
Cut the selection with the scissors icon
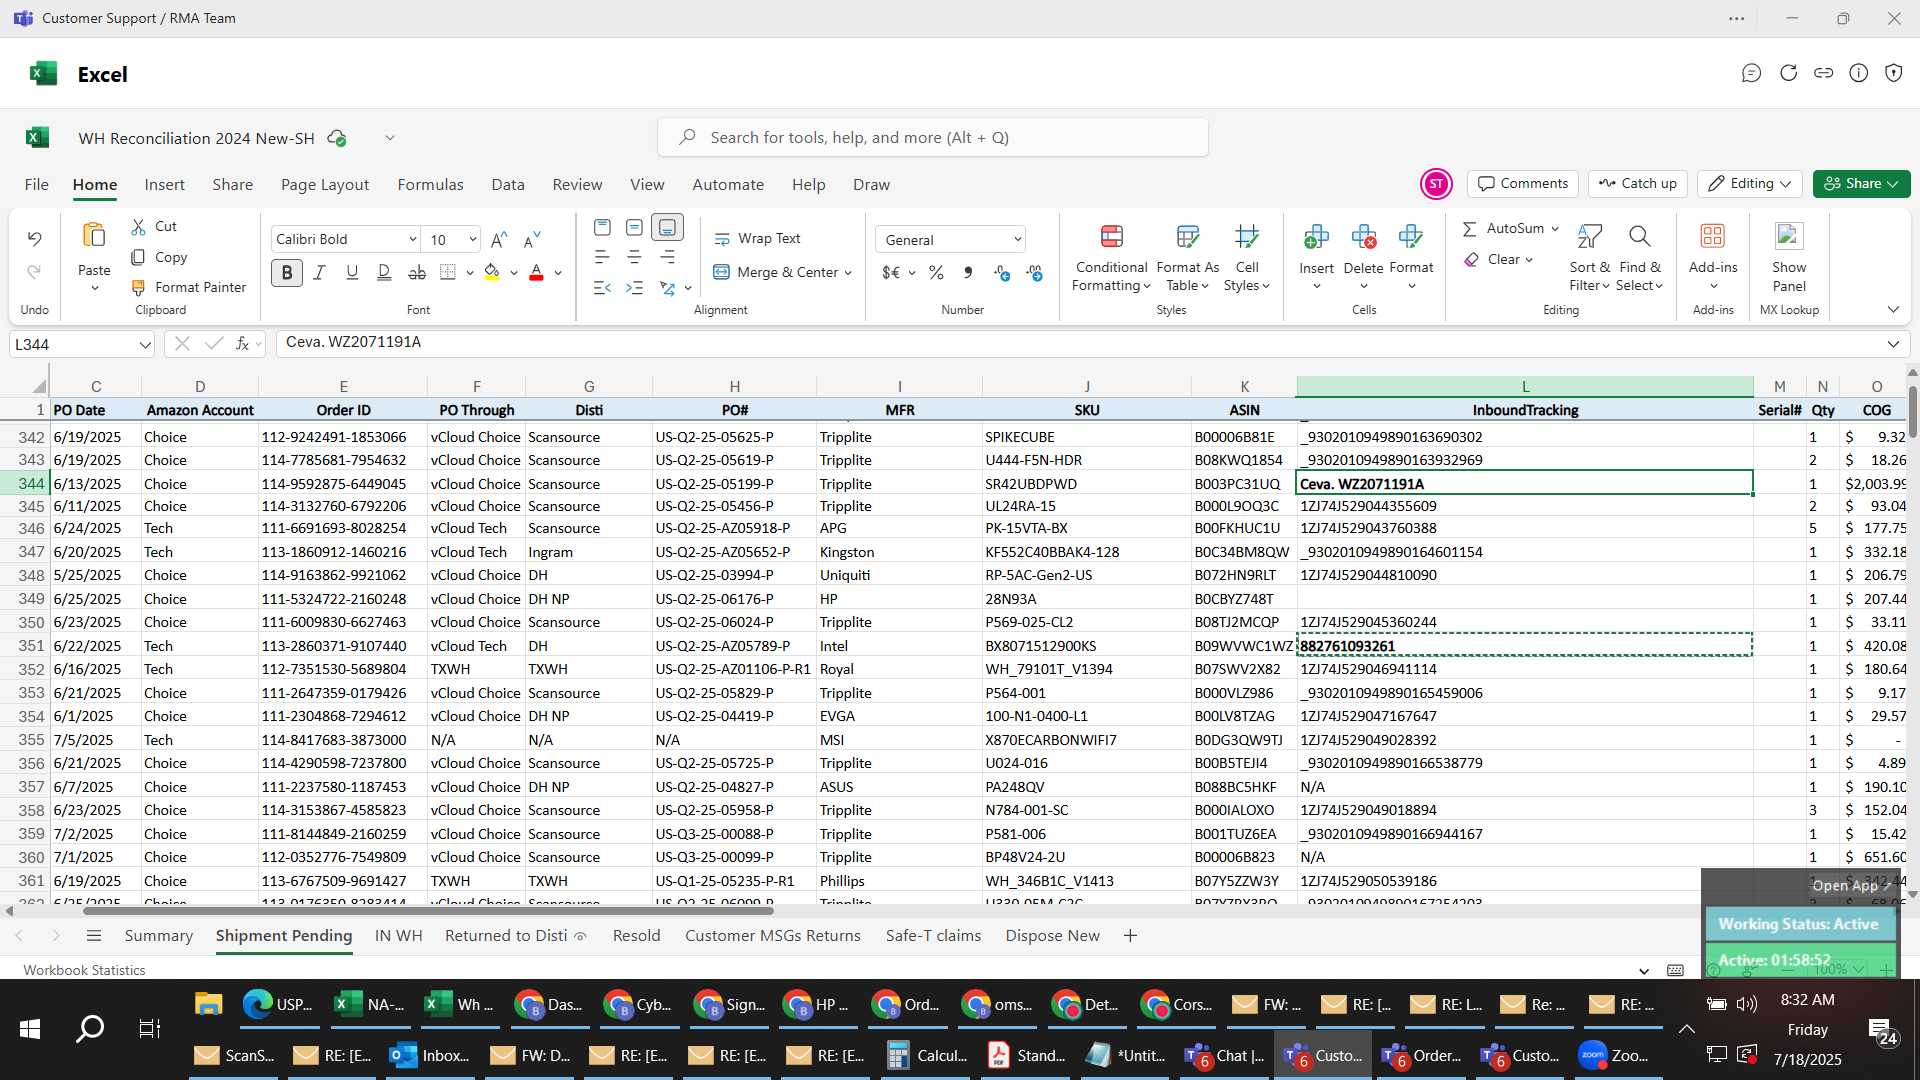click(138, 227)
